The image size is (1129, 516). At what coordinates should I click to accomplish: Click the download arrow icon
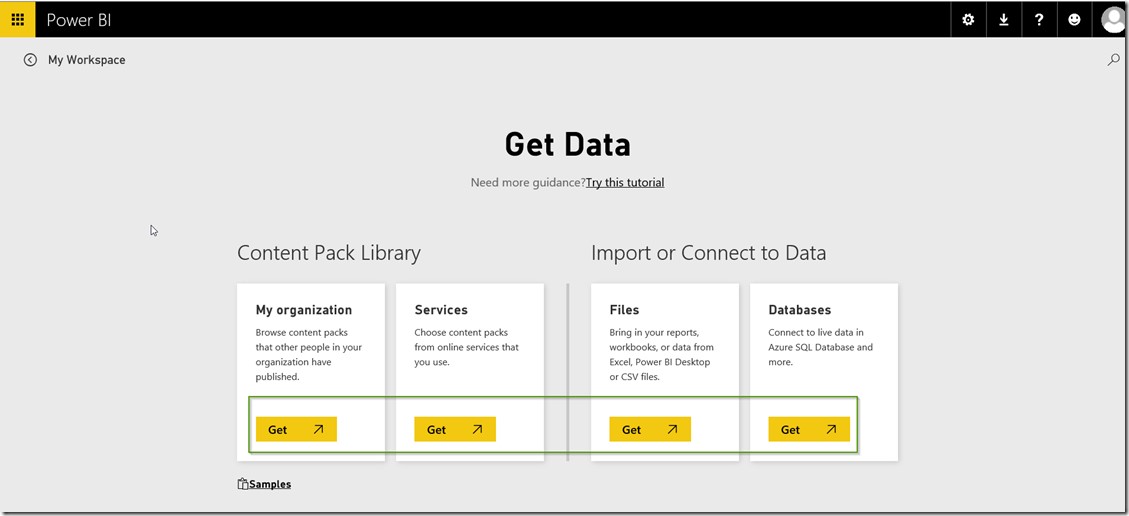pos(1003,19)
